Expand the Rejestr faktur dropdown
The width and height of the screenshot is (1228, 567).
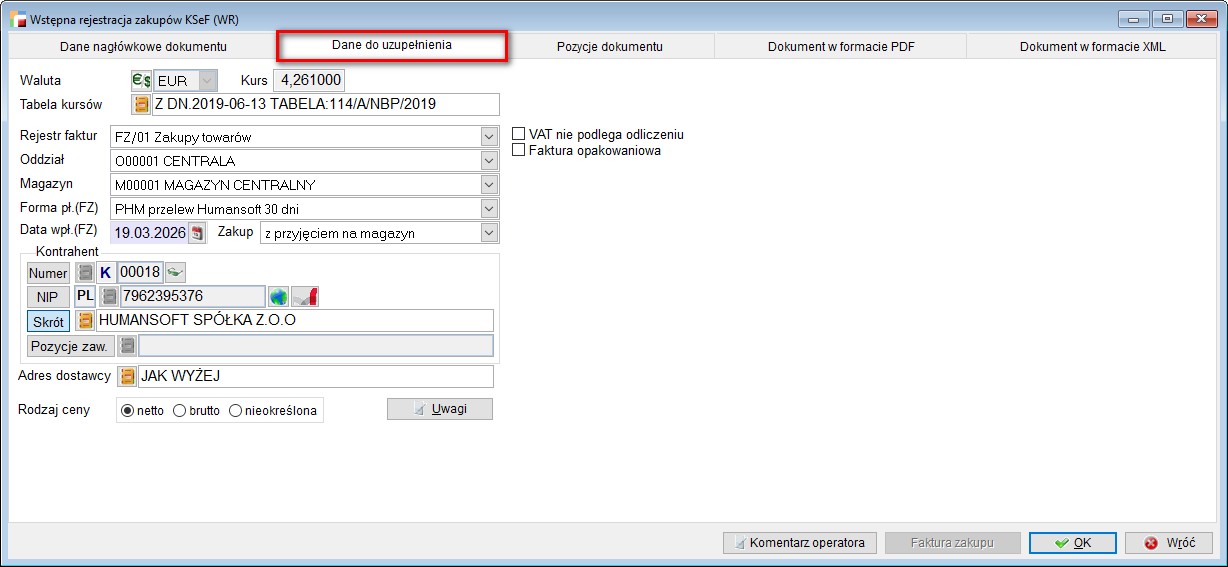[x=489, y=137]
